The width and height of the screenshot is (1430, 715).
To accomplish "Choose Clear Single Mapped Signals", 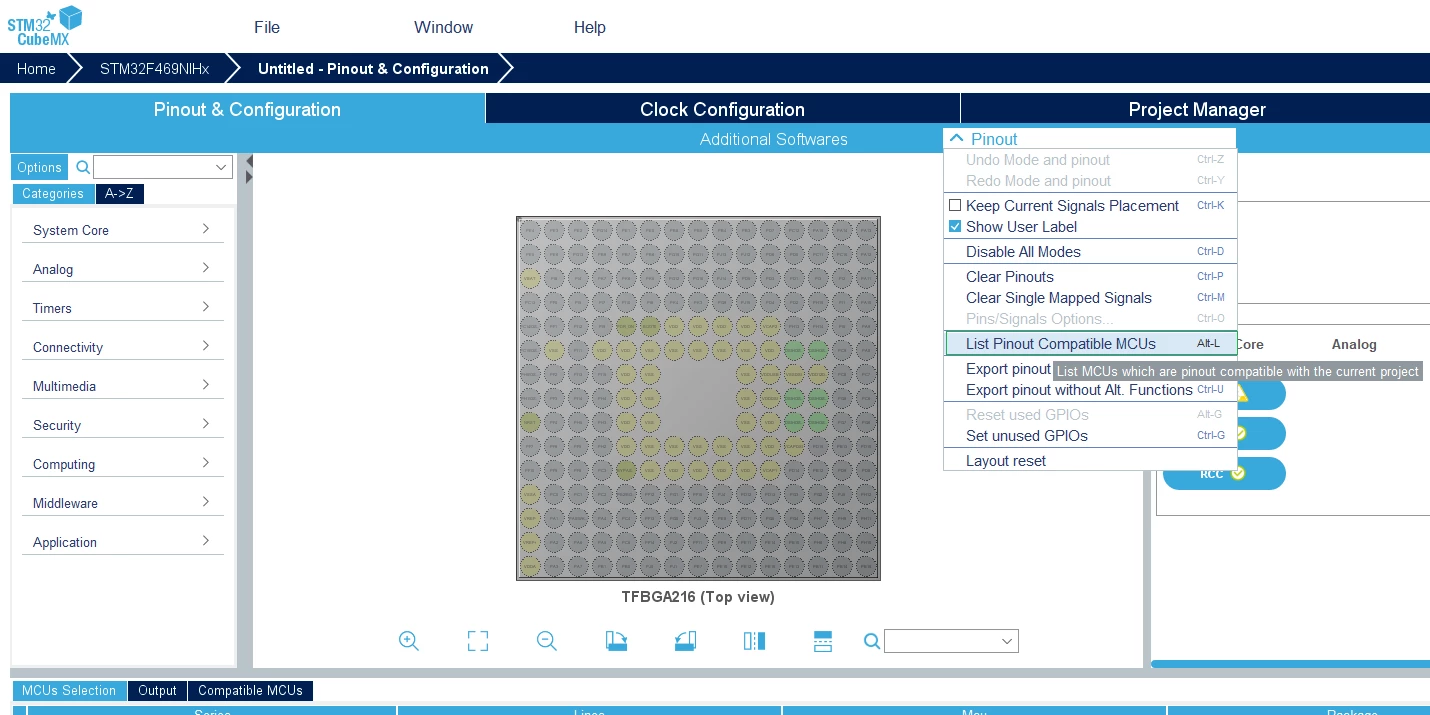I will pyautogui.click(x=1091, y=297).
